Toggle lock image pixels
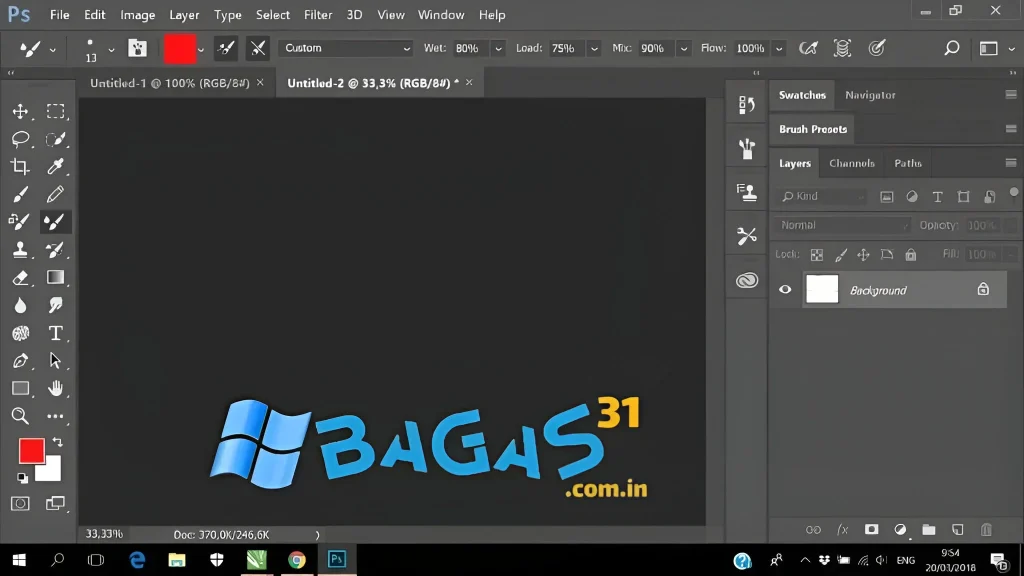 click(x=840, y=255)
